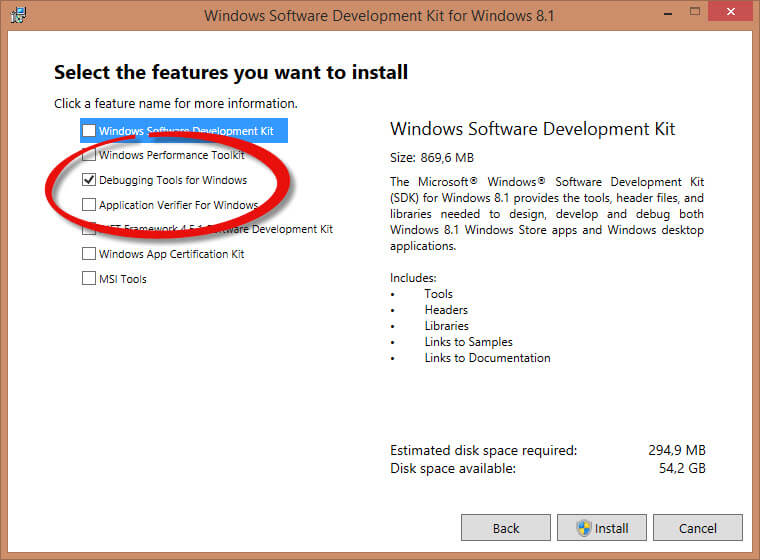Viewport: 760px width, 560px height.
Task: Select the Application Verifier For Windows feature name
Action: click(x=178, y=205)
